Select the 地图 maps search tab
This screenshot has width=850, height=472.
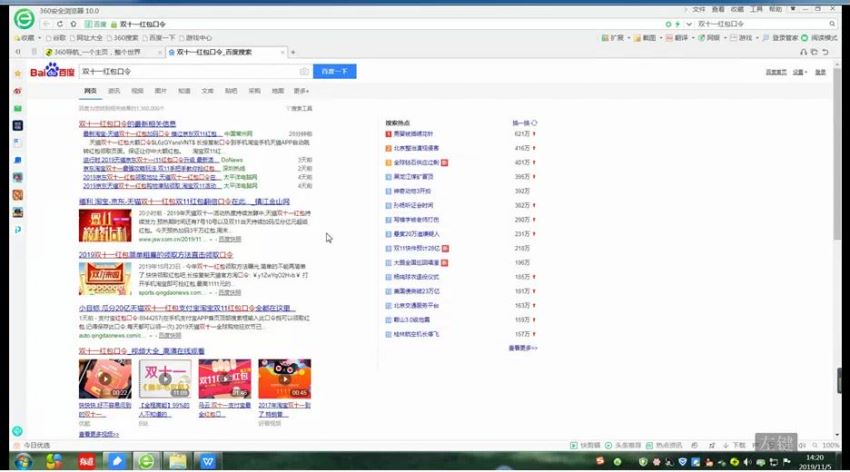[x=278, y=91]
